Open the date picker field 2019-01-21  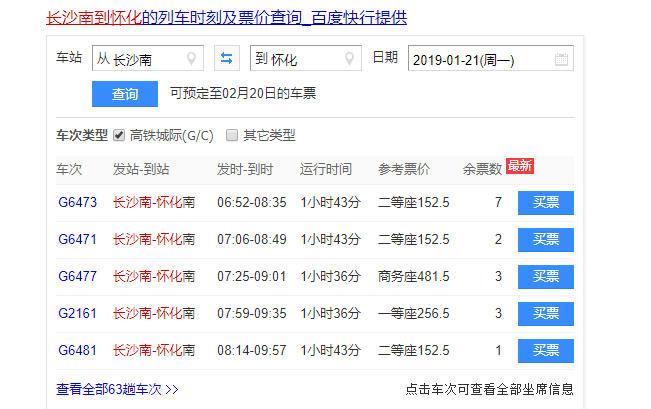coord(480,59)
